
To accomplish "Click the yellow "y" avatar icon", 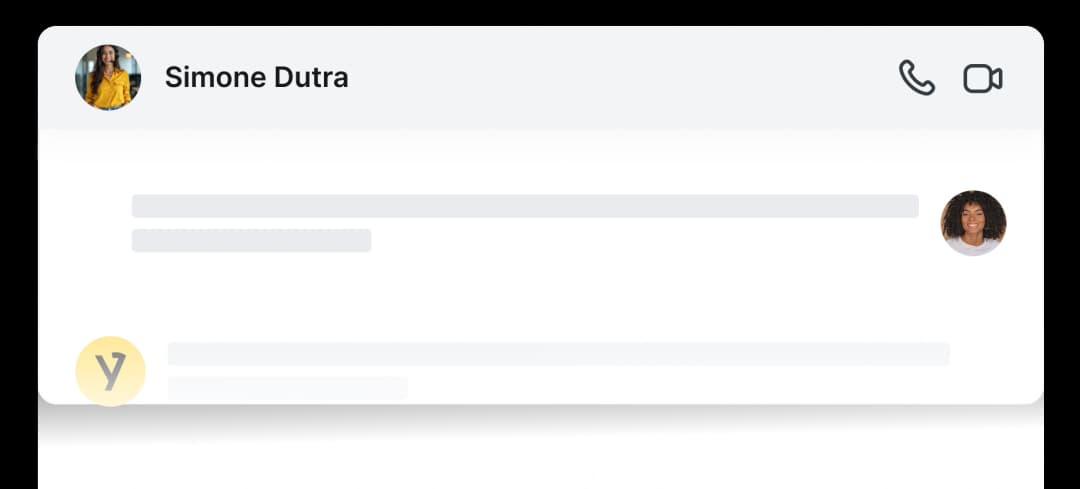I will (x=111, y=371).
